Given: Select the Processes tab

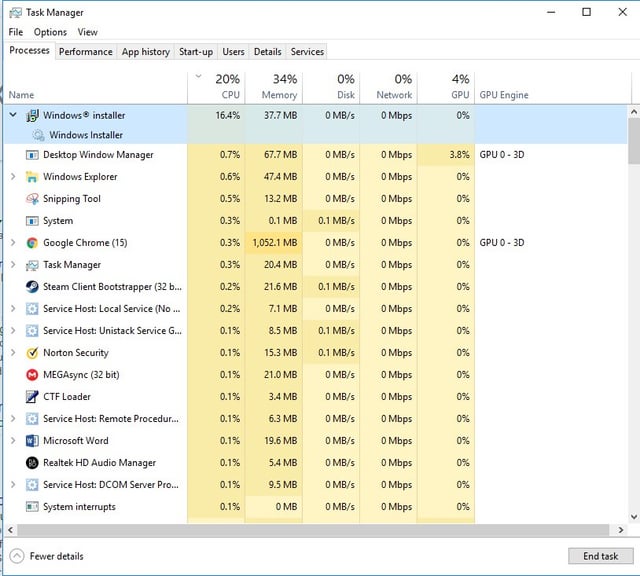Looking at the screenshot, I should tap(29, 51).
